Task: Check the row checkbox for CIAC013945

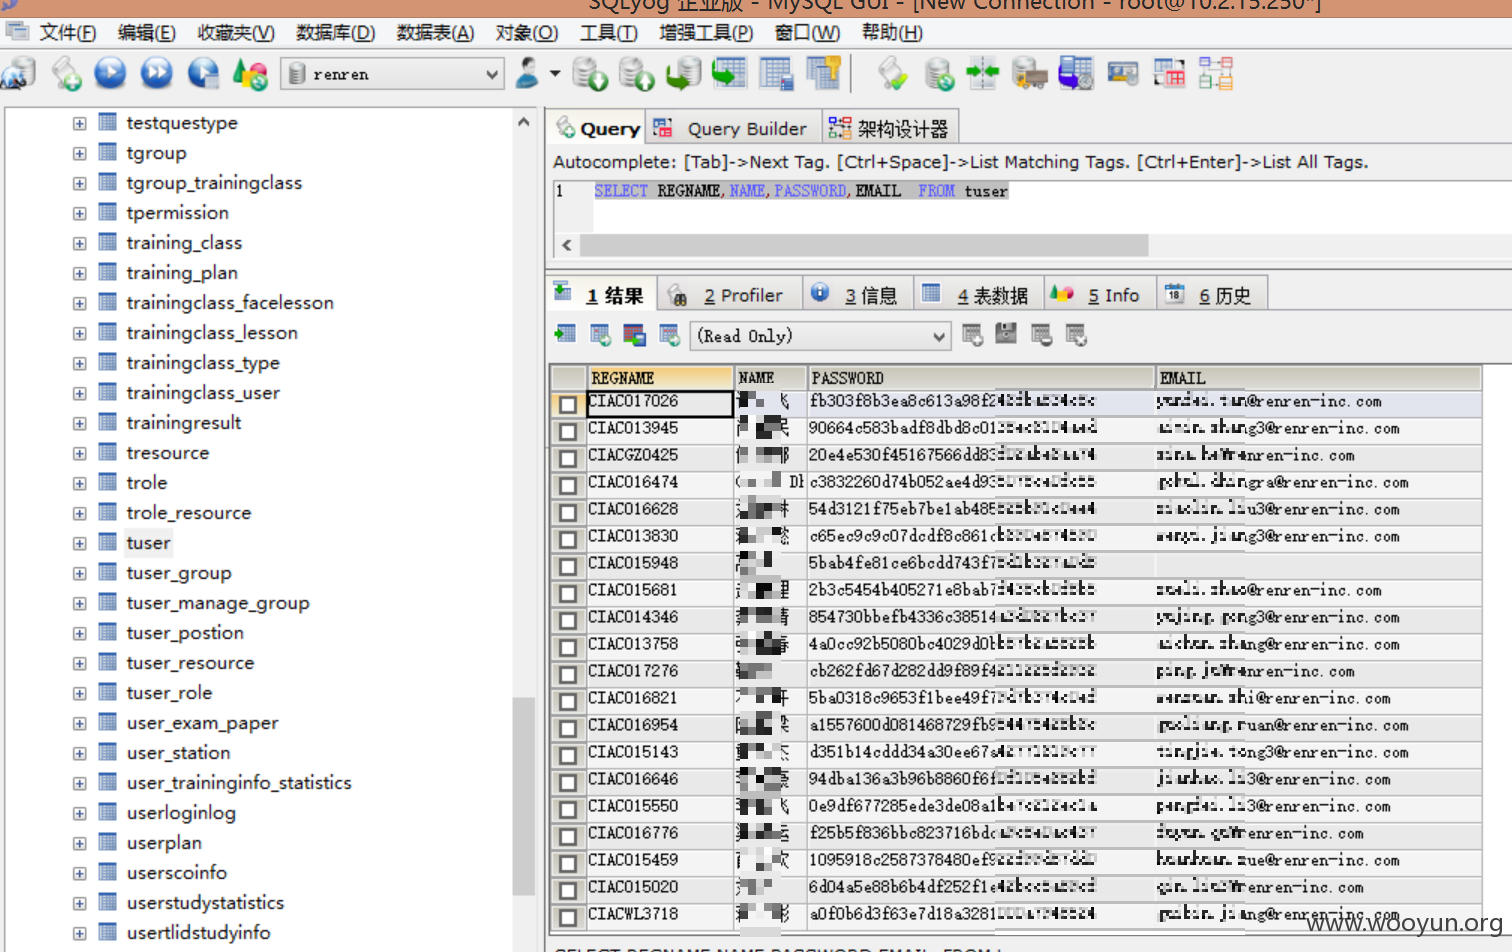Action: (568, 431)
